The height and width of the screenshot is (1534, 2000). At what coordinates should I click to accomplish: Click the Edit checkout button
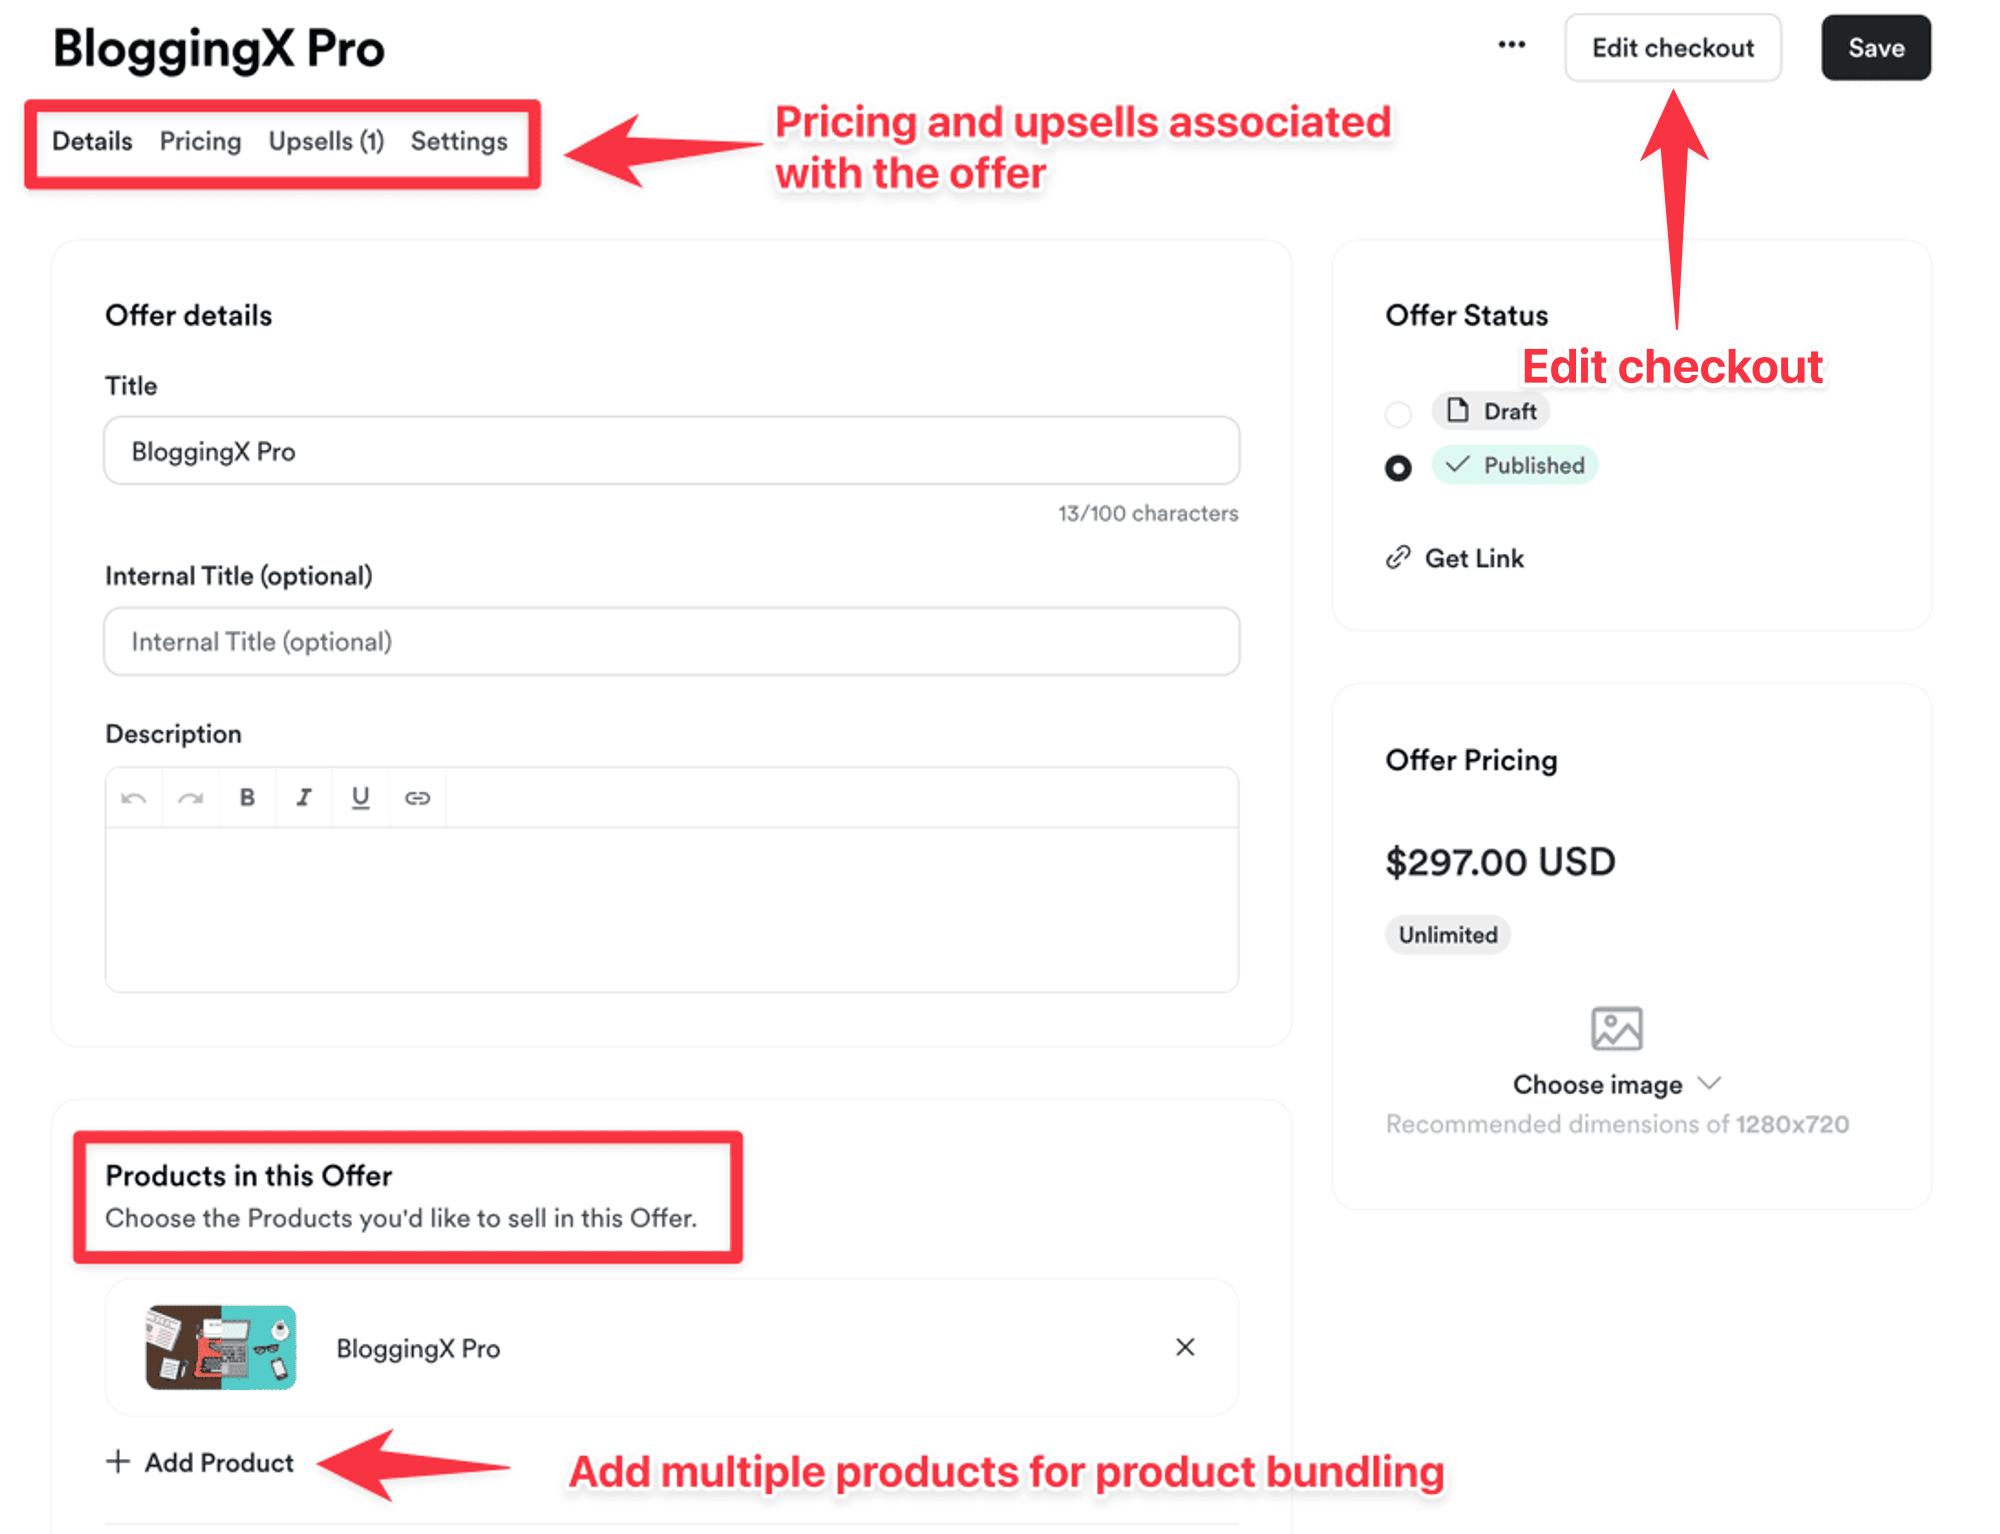point(1672,48)
